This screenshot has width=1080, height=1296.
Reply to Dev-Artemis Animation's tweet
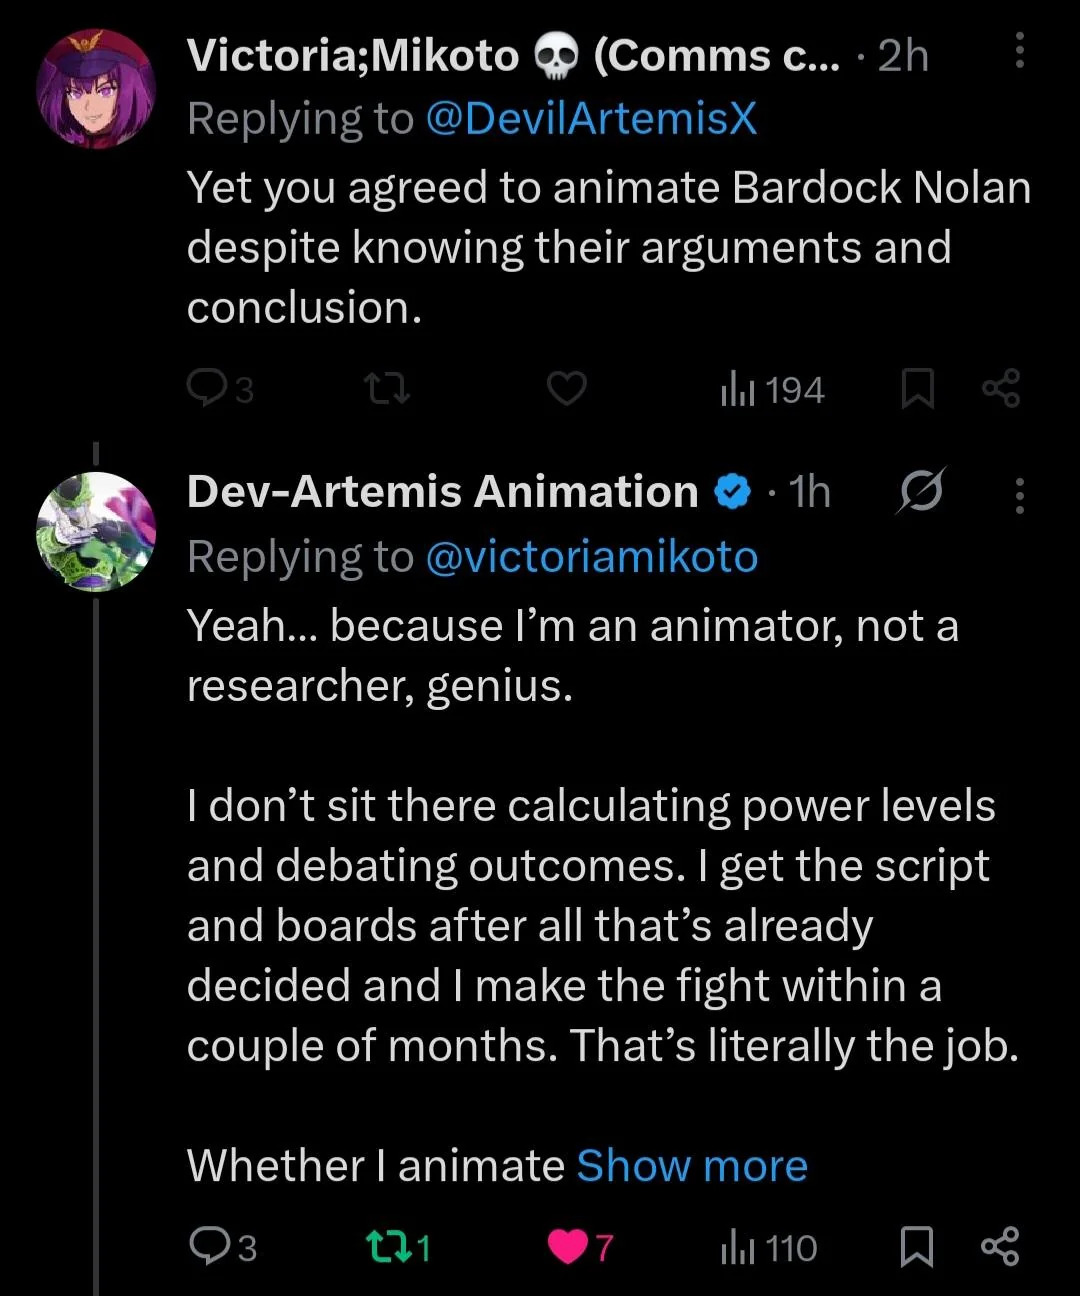[x=210, y=1246]
